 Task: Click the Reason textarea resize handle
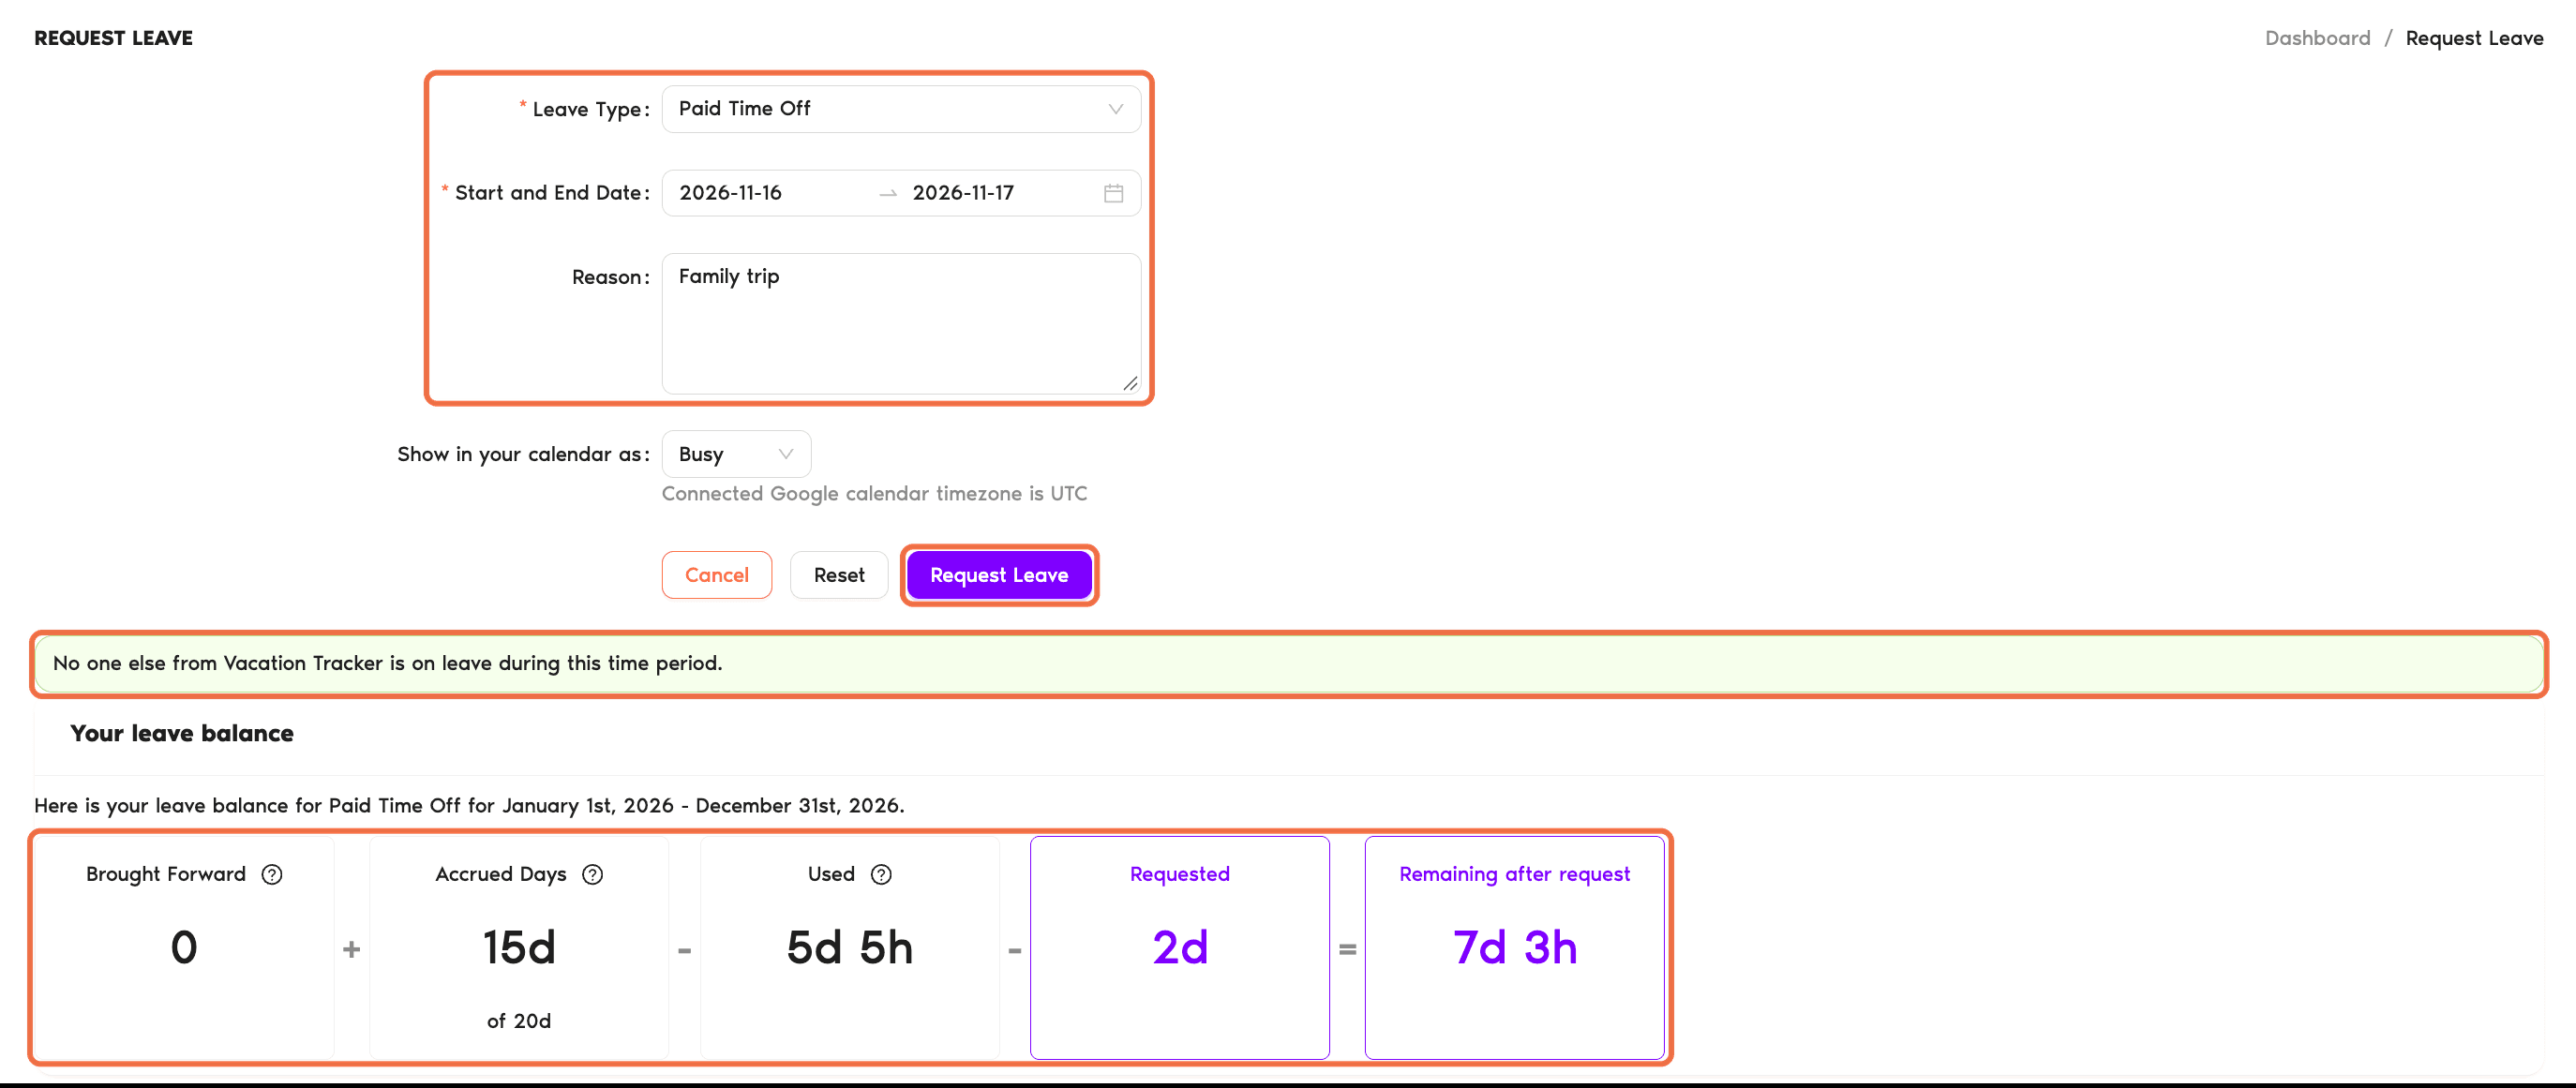1130,383
